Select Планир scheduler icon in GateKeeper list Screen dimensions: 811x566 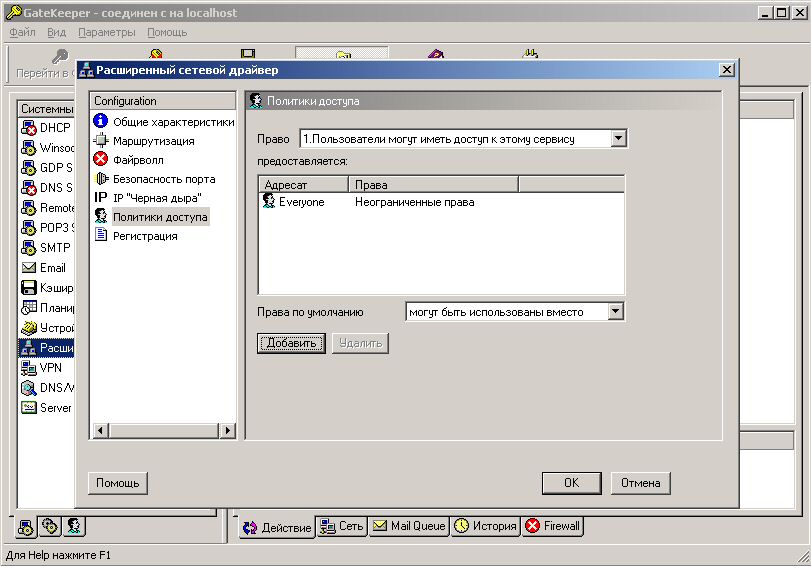click(x=28, y=308)
